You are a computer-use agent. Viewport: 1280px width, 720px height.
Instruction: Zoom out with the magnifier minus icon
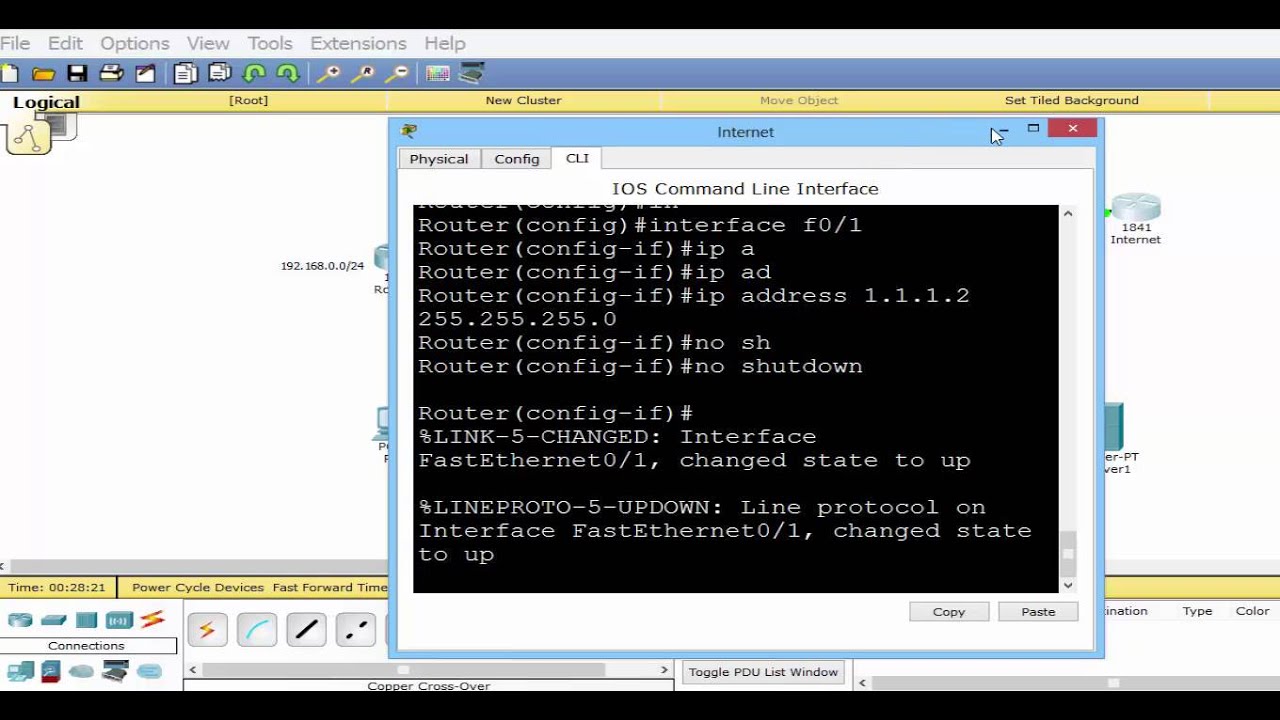pos(397,73)
